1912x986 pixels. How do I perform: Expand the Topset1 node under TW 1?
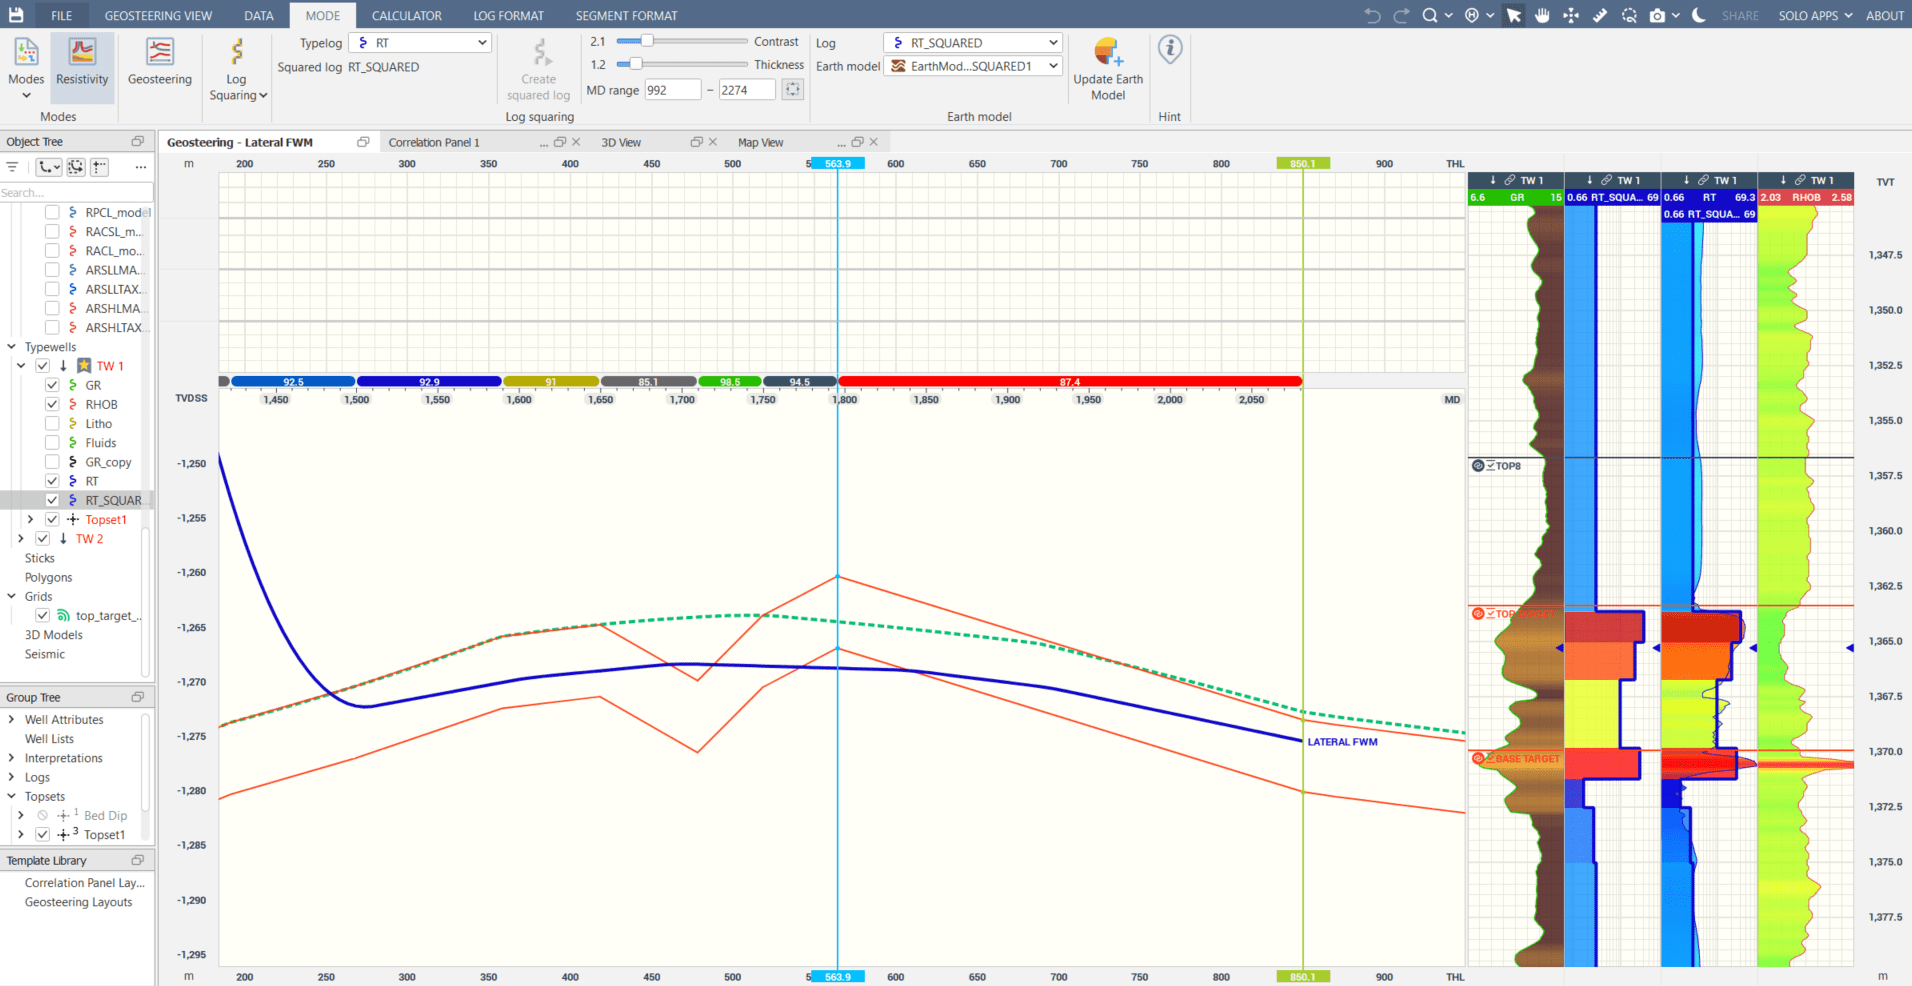coord(30,519)
